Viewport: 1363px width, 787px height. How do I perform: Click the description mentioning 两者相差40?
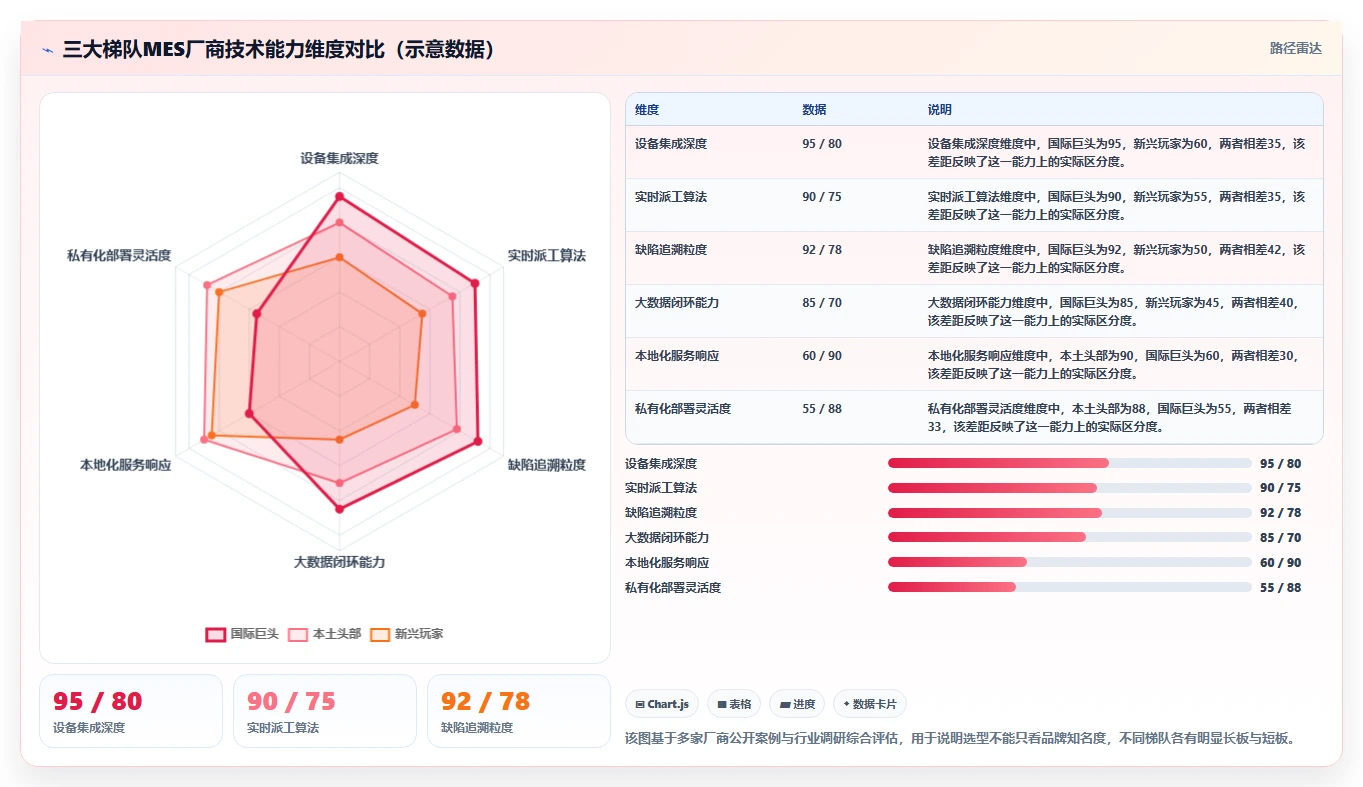click(x=1116, y=311)
